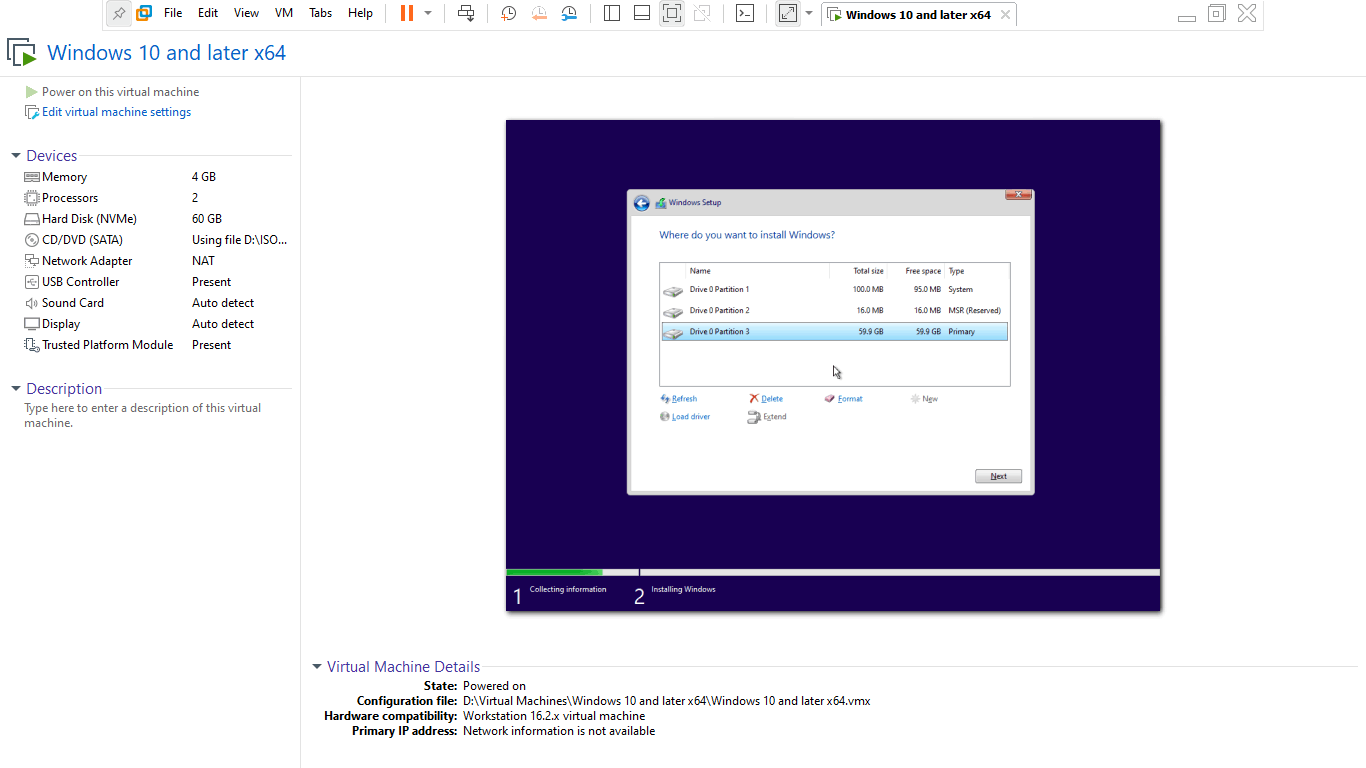1366x768 pixels.
Task: Select the Network Adapter device
Action: (x=158, y=261)
